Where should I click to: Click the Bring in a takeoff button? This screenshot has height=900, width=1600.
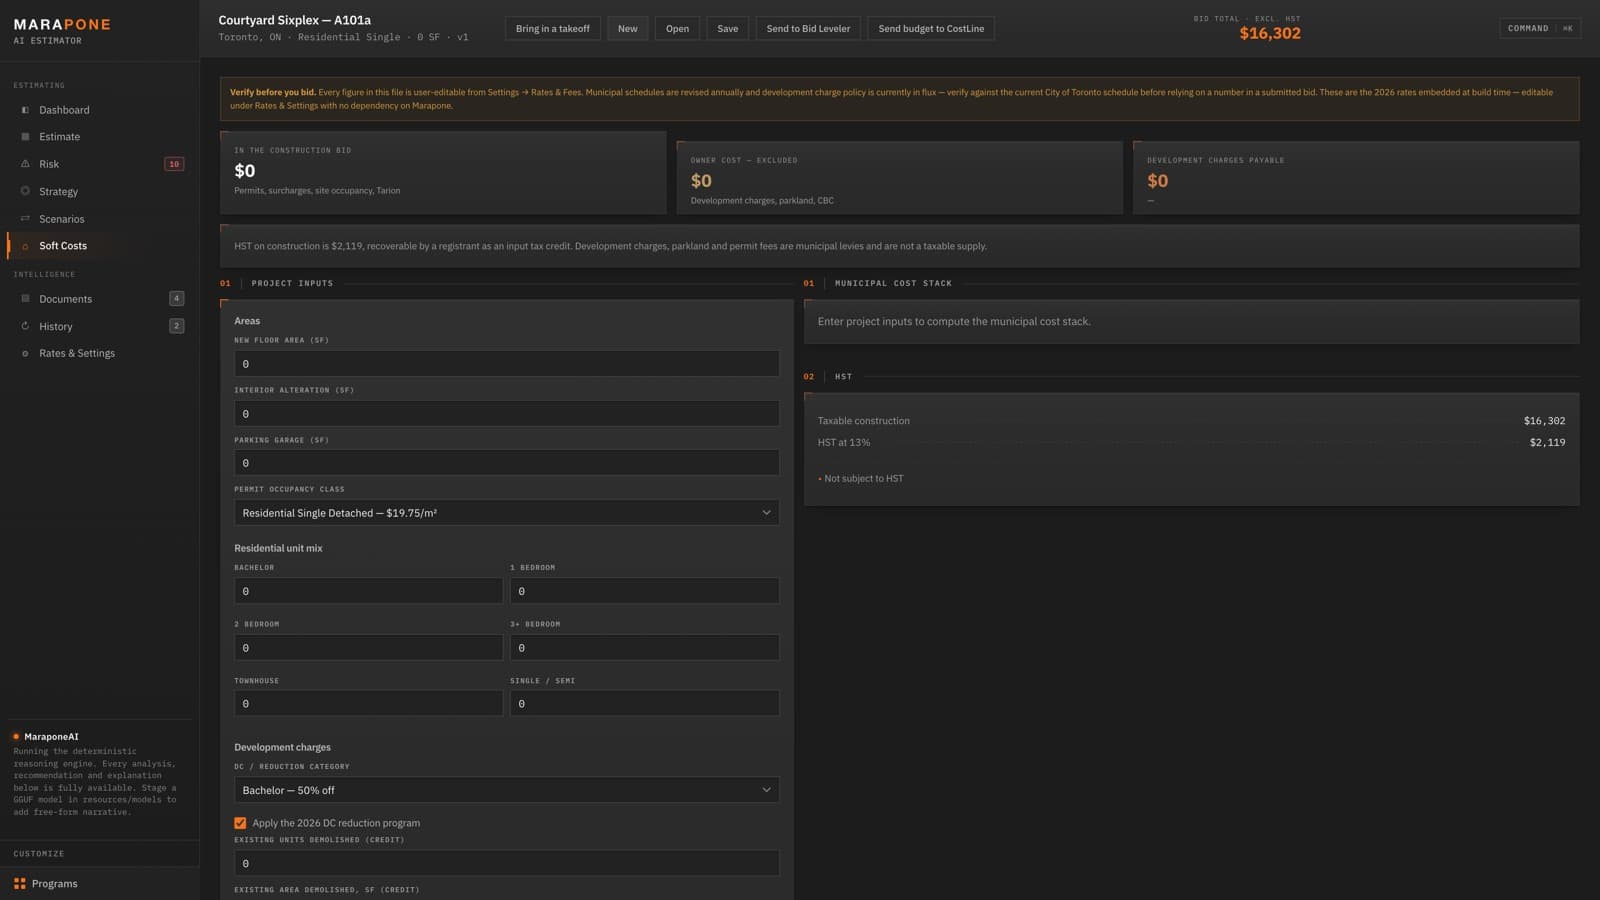553,29
